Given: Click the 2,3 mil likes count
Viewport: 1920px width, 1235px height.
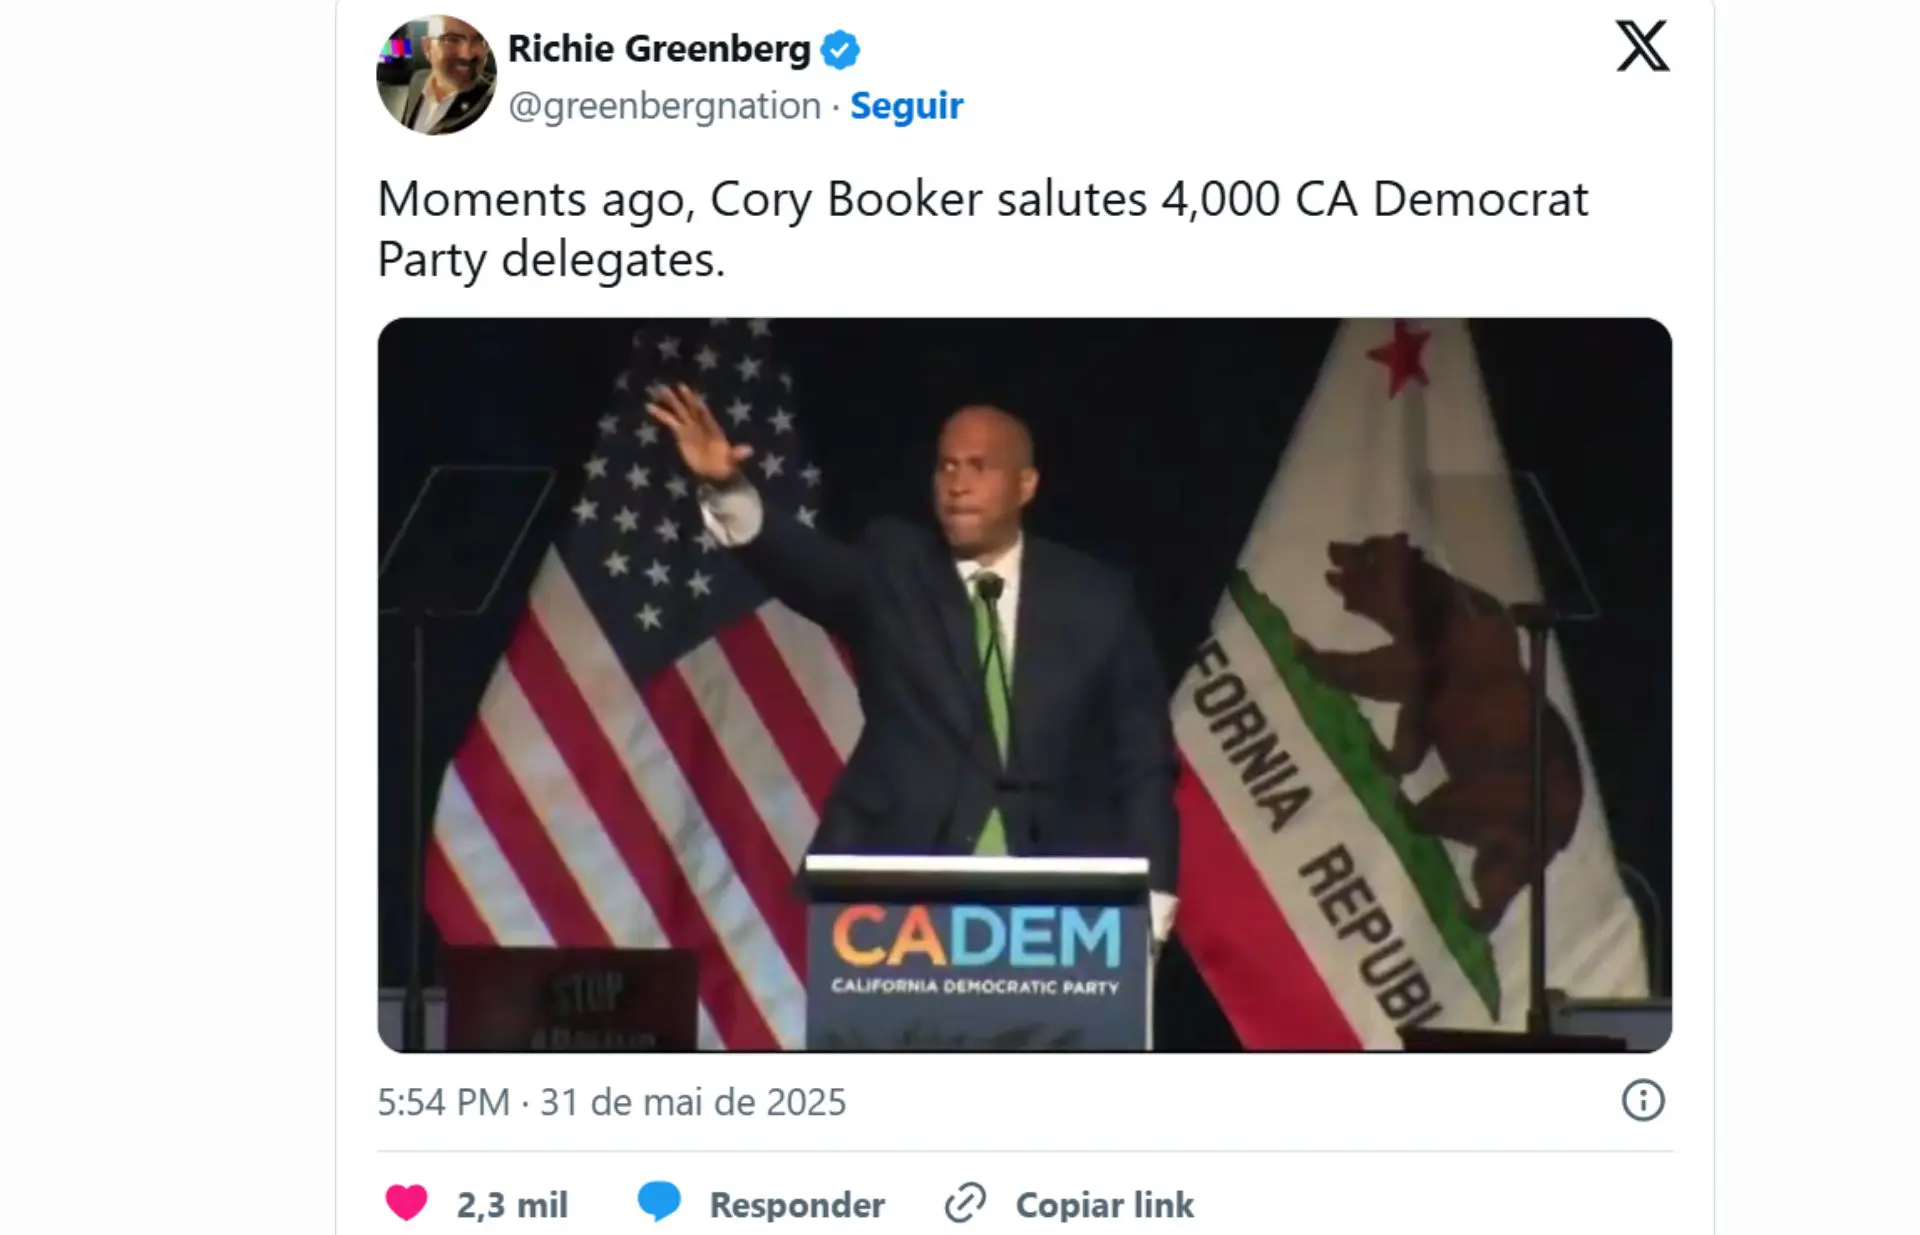Looking at the screenshot, I should [x=512, y=1205].
